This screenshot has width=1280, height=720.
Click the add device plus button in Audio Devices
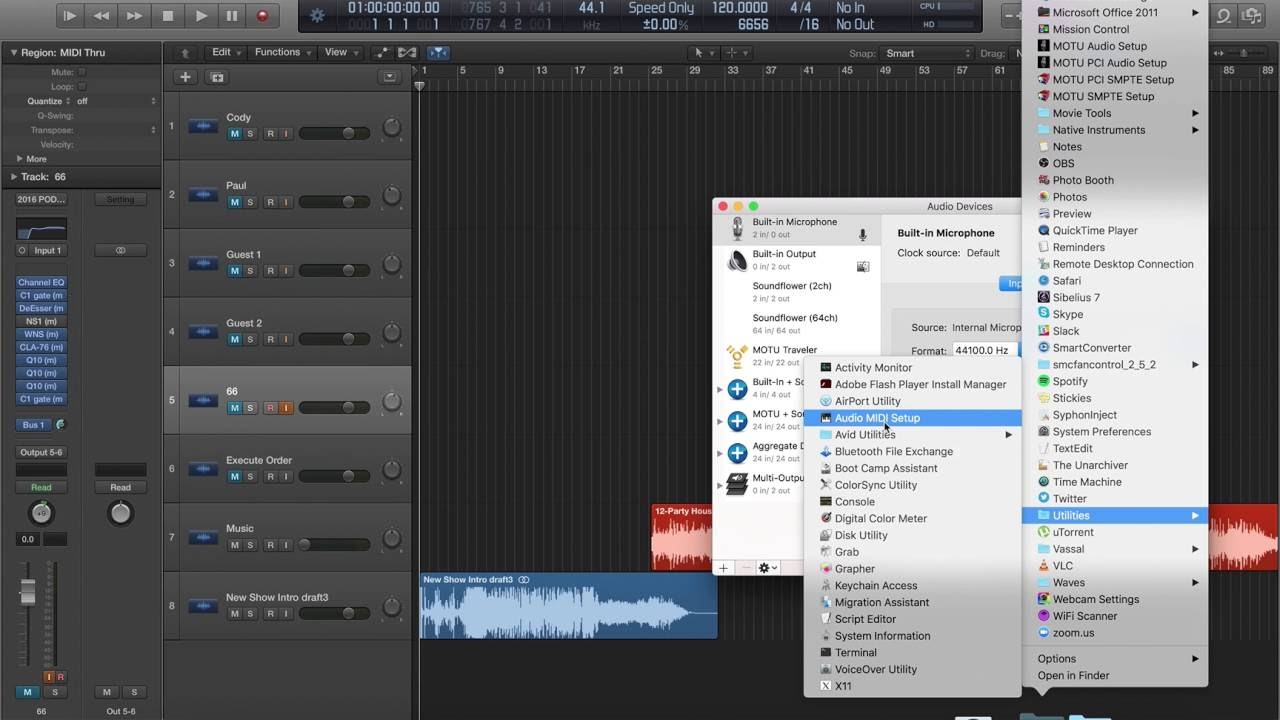pos(723,568)
